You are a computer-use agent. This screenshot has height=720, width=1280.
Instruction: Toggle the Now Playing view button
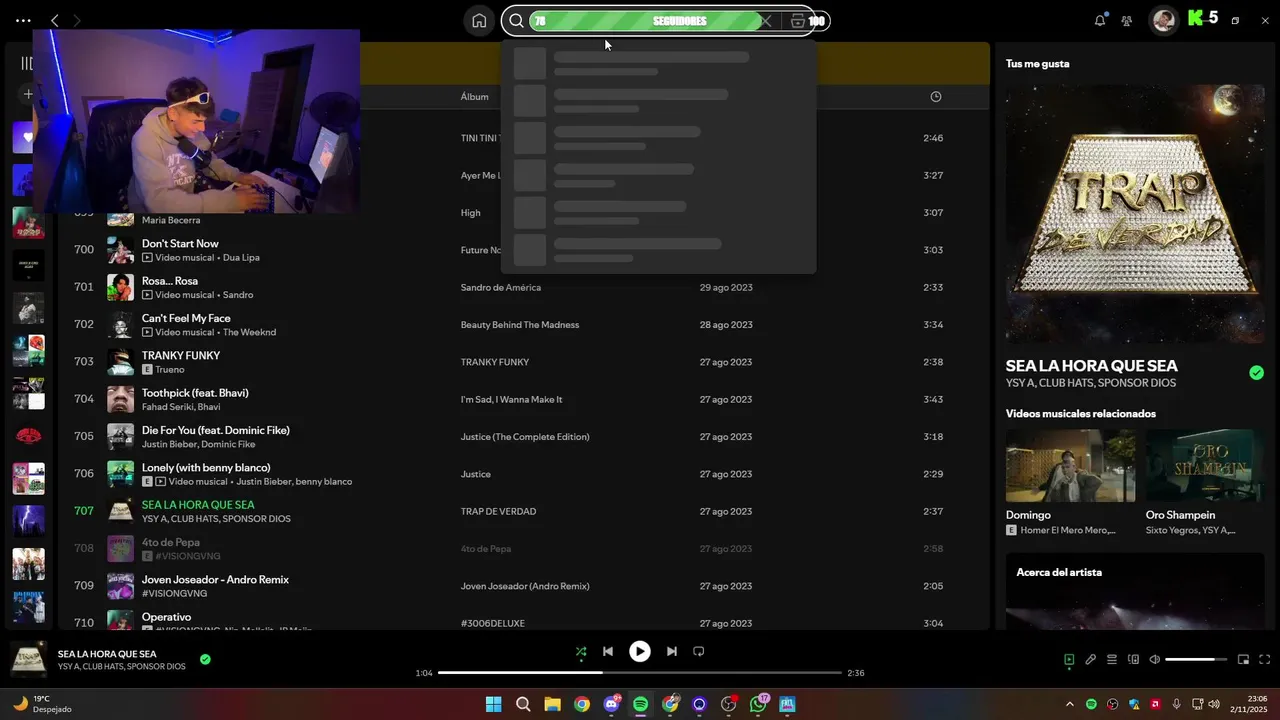1069,659
